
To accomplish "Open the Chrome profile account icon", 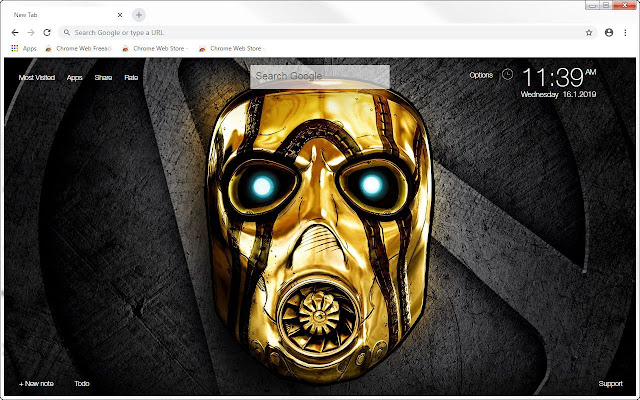I will [609, 33].
